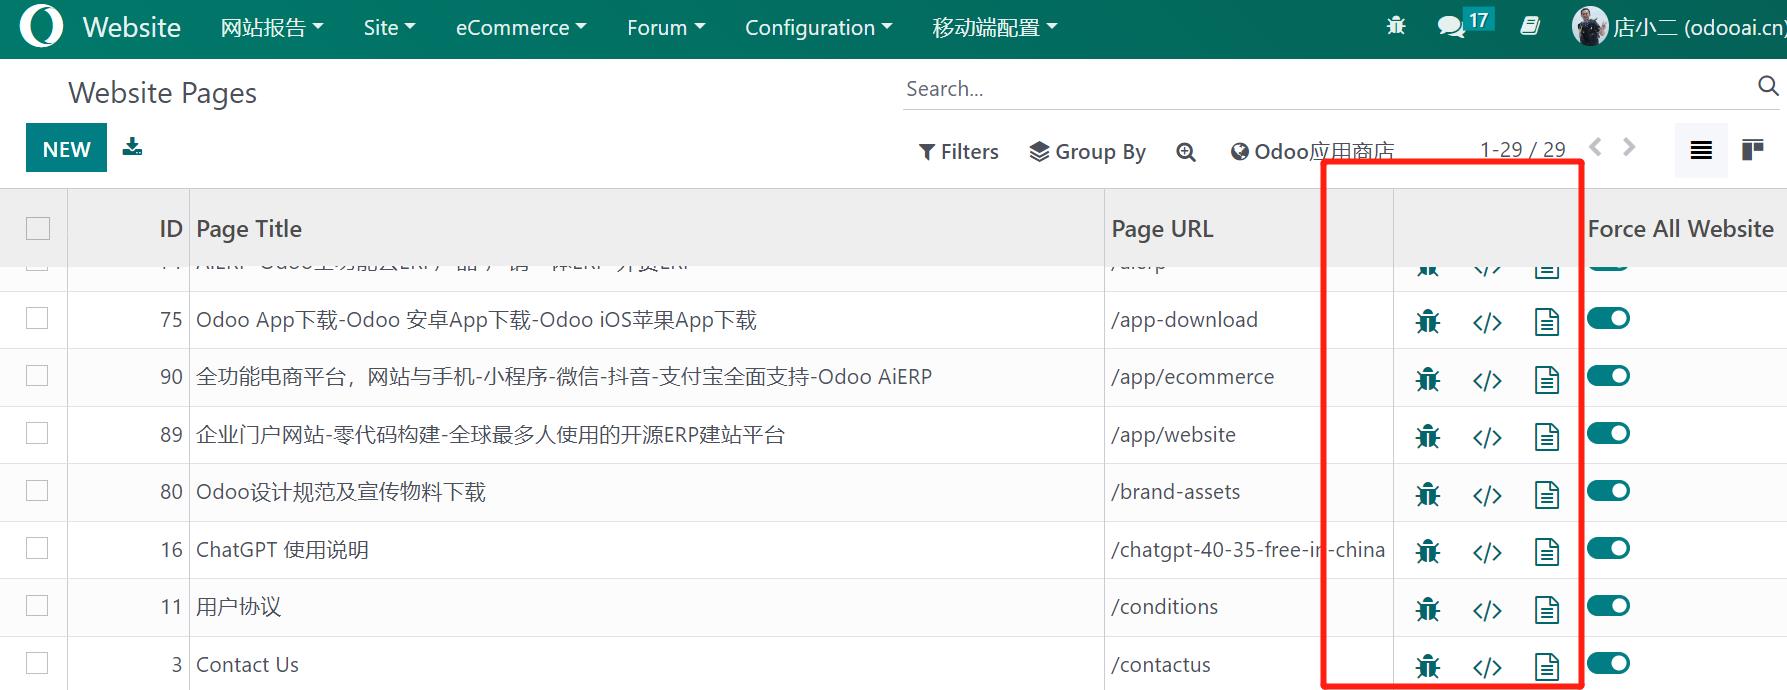Toggle Force All Website for /conditions

(x=1609, y=605)
